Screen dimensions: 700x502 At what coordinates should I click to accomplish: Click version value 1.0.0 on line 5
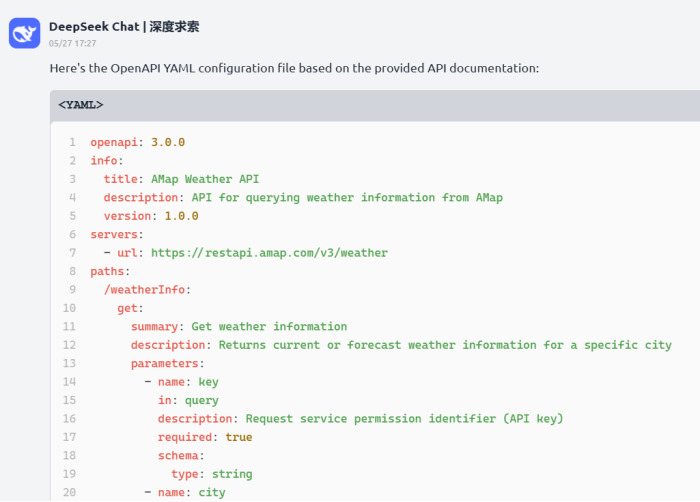181,216
